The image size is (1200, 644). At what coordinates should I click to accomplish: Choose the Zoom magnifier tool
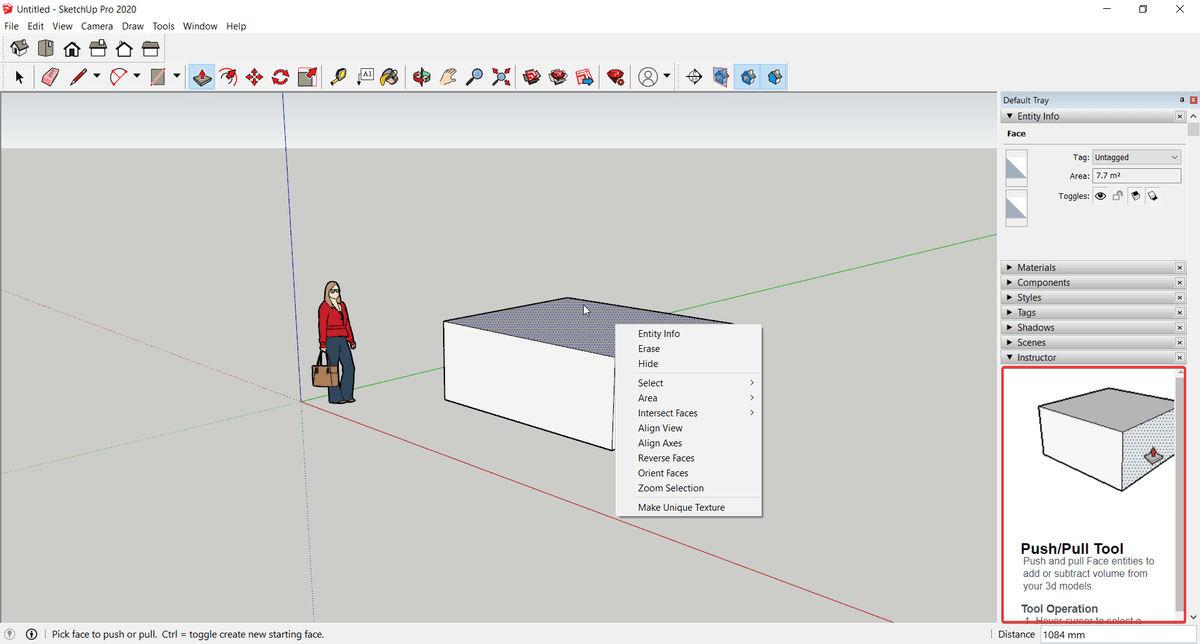coord(475,77)
